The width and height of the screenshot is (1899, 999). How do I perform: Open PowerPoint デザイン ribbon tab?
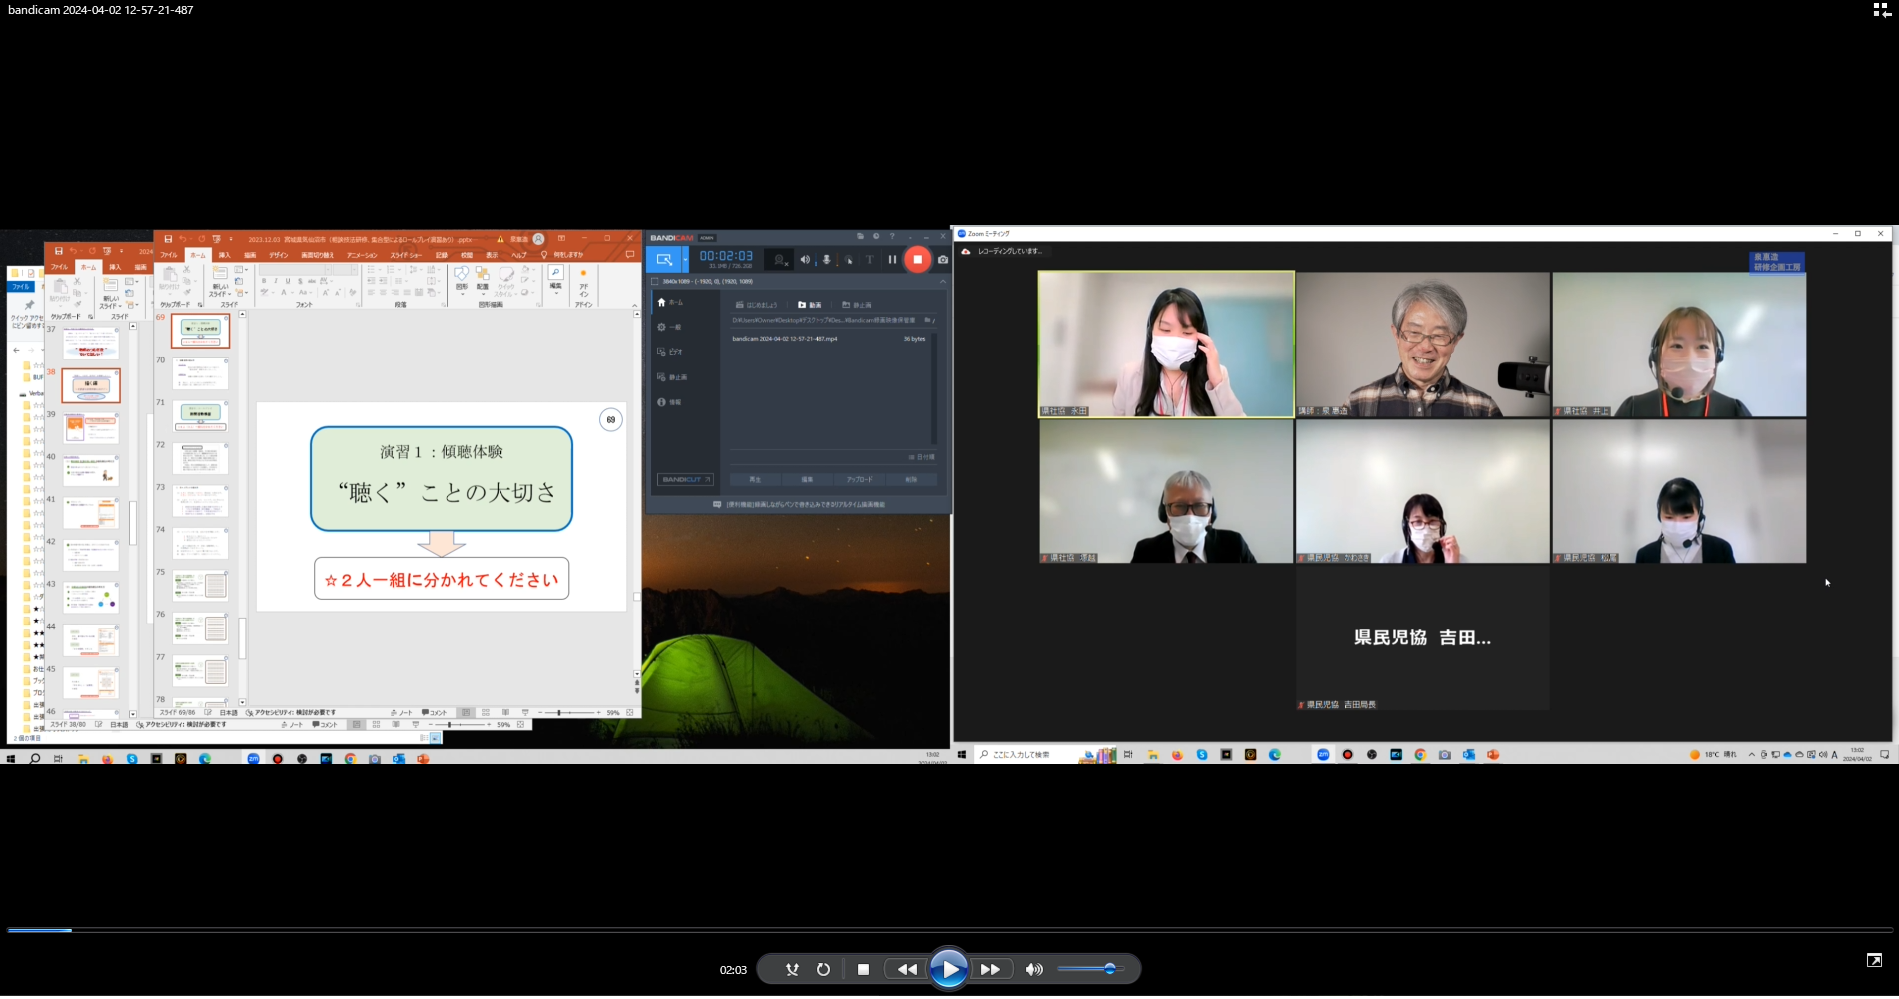coord(278,255)
